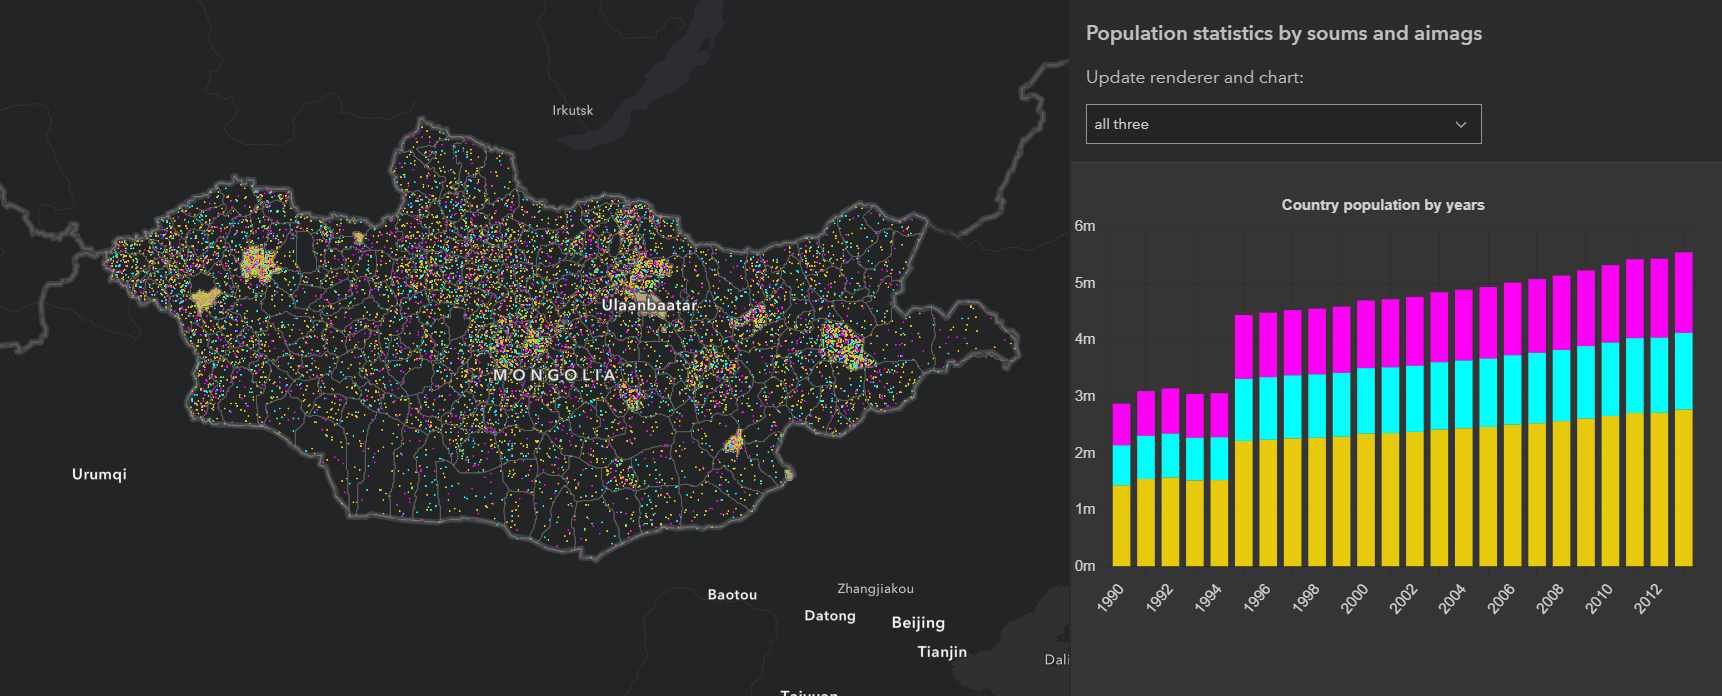
Task: Click the MONGOLIA country label on the map
Action: (555, 375)
